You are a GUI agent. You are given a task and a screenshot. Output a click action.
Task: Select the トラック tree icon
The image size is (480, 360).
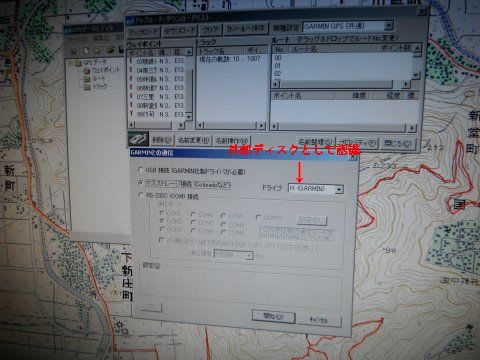87,87
